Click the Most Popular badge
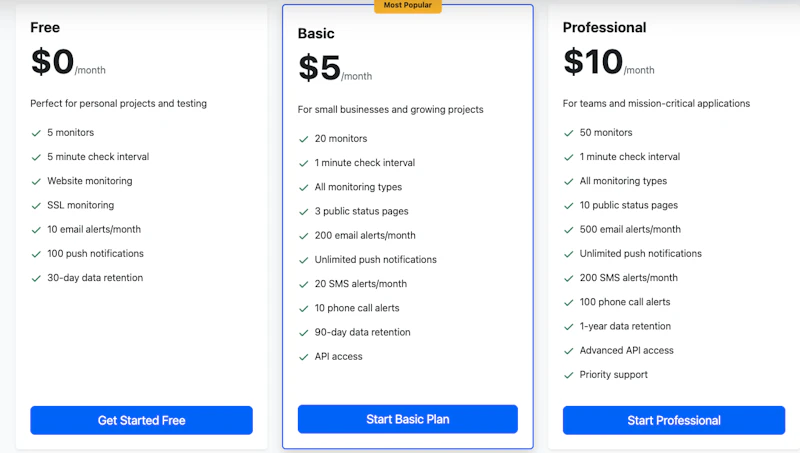This screenshot has height=453, width=800. point(408,6)
